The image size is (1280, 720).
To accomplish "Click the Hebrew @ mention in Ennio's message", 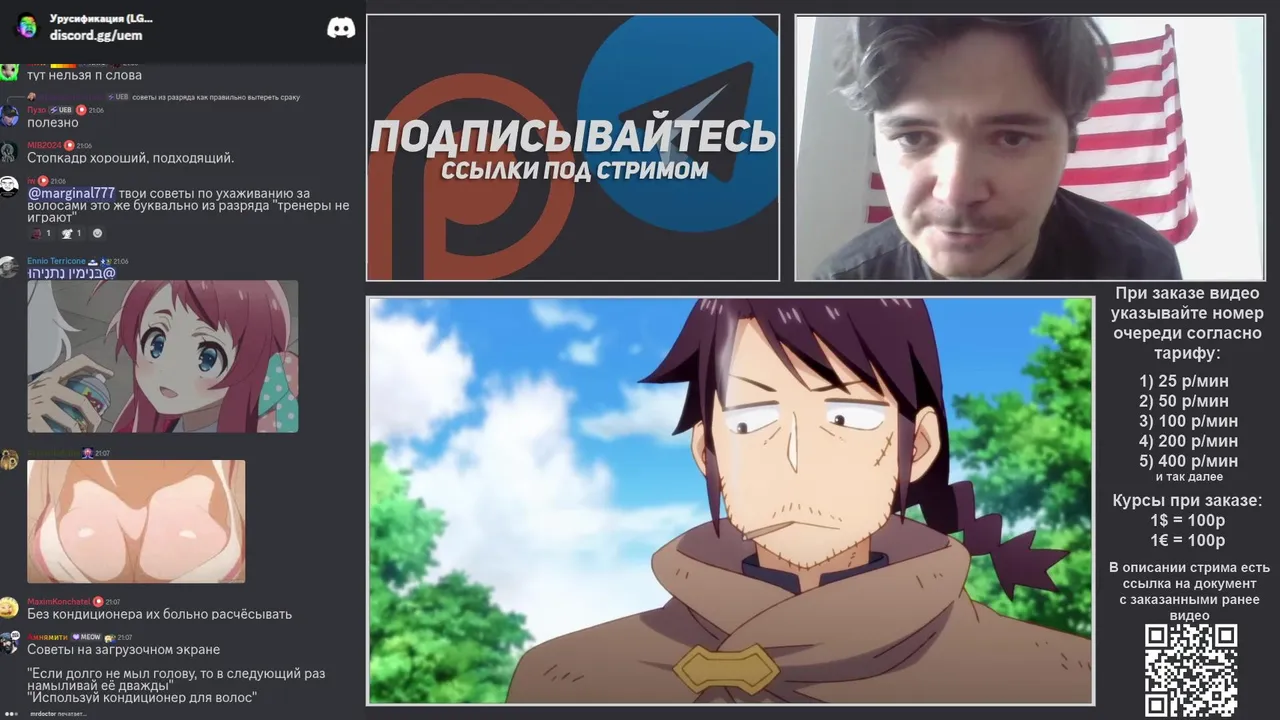I will tap(71, 273).
